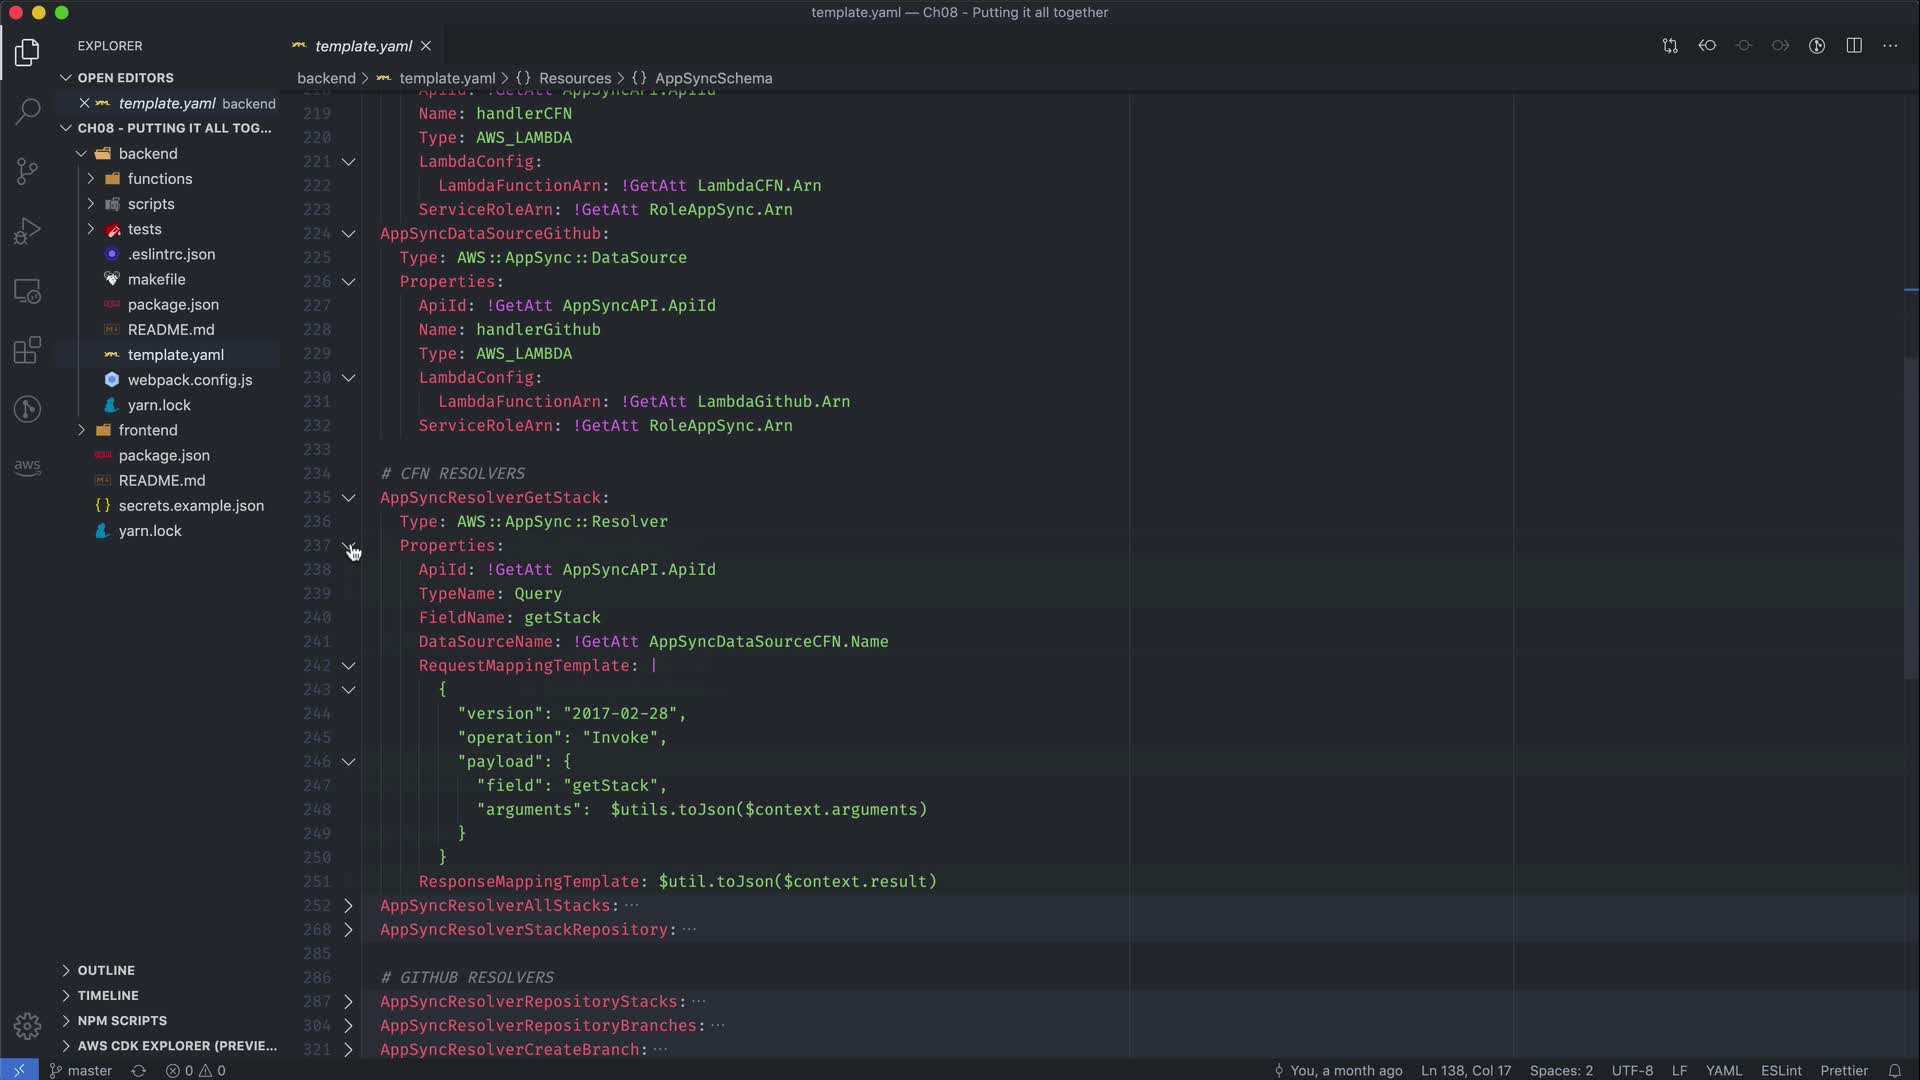The width and height of the screenshot is (1920, 1080).
Task: Open the Manage gear menu
Action: 27,1026
